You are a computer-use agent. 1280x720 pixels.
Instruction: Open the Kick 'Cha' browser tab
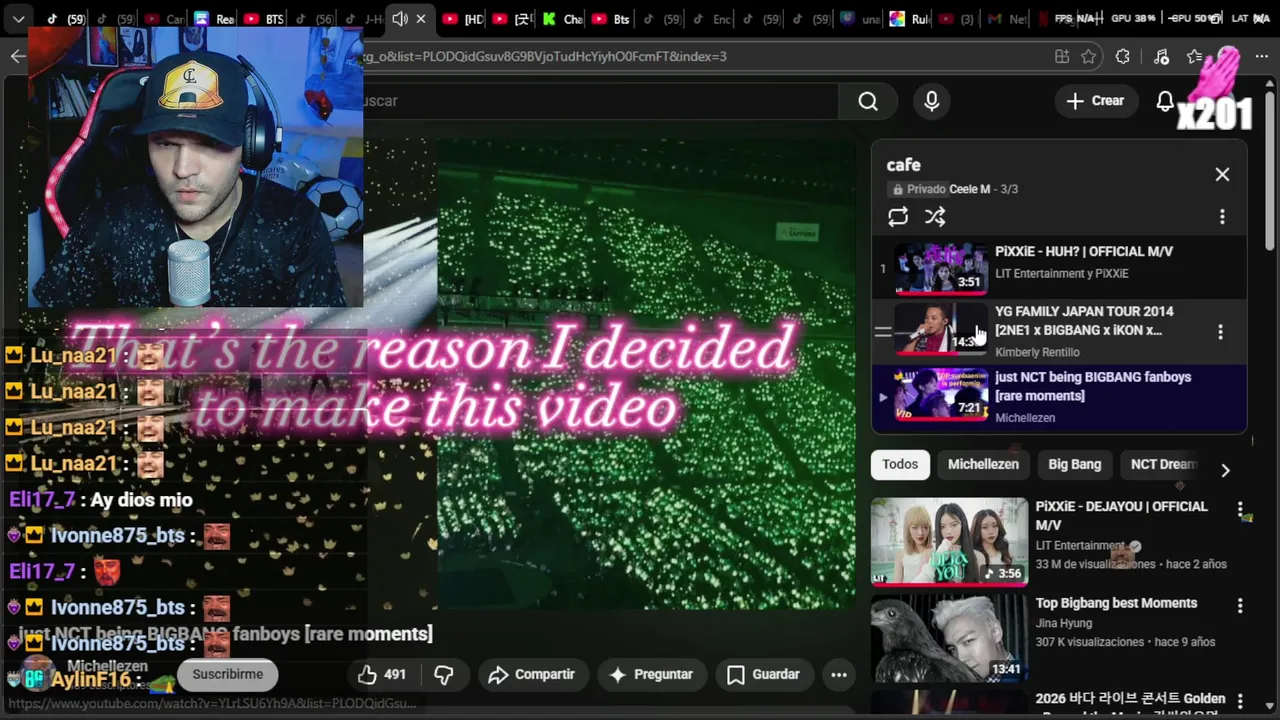coord(562,19)
